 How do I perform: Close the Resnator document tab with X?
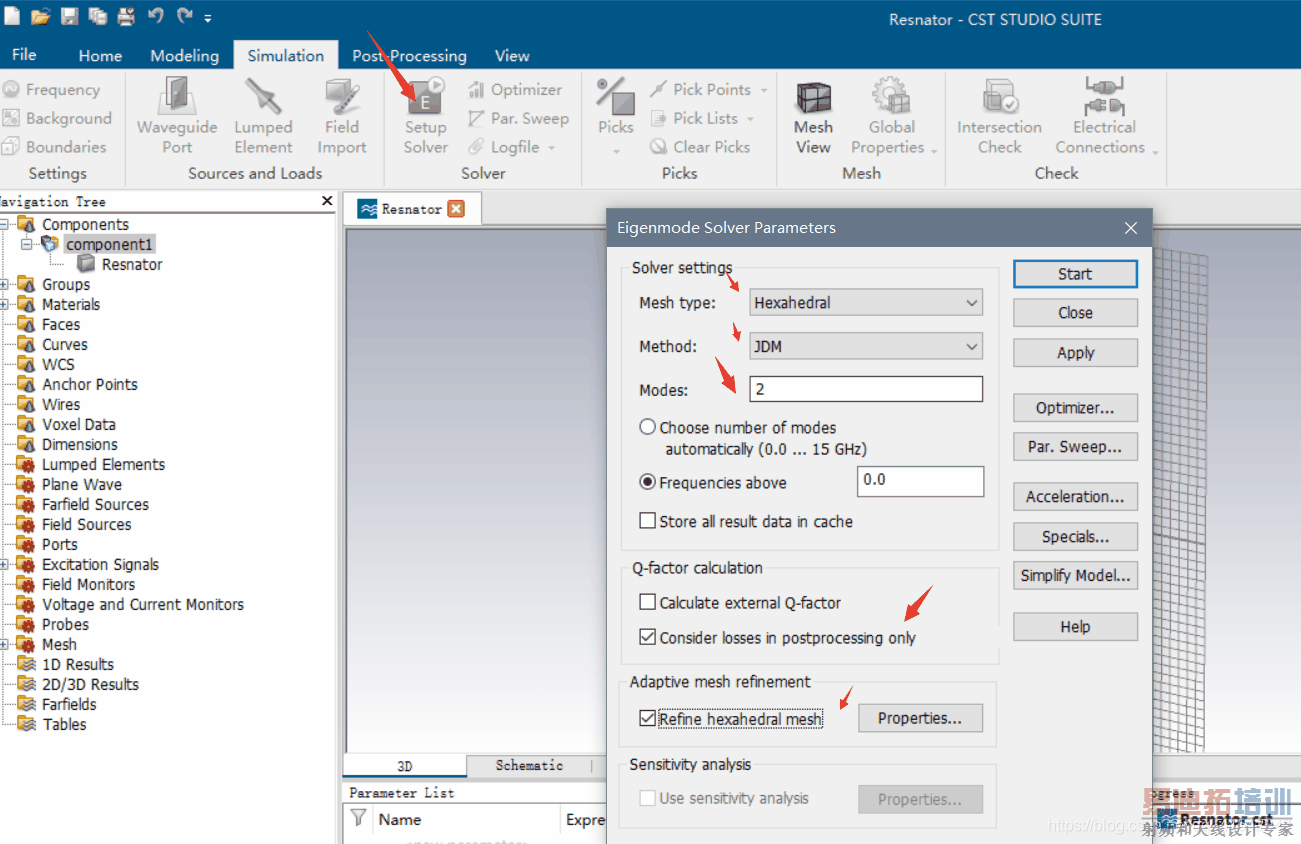click(x=456, y=209)
